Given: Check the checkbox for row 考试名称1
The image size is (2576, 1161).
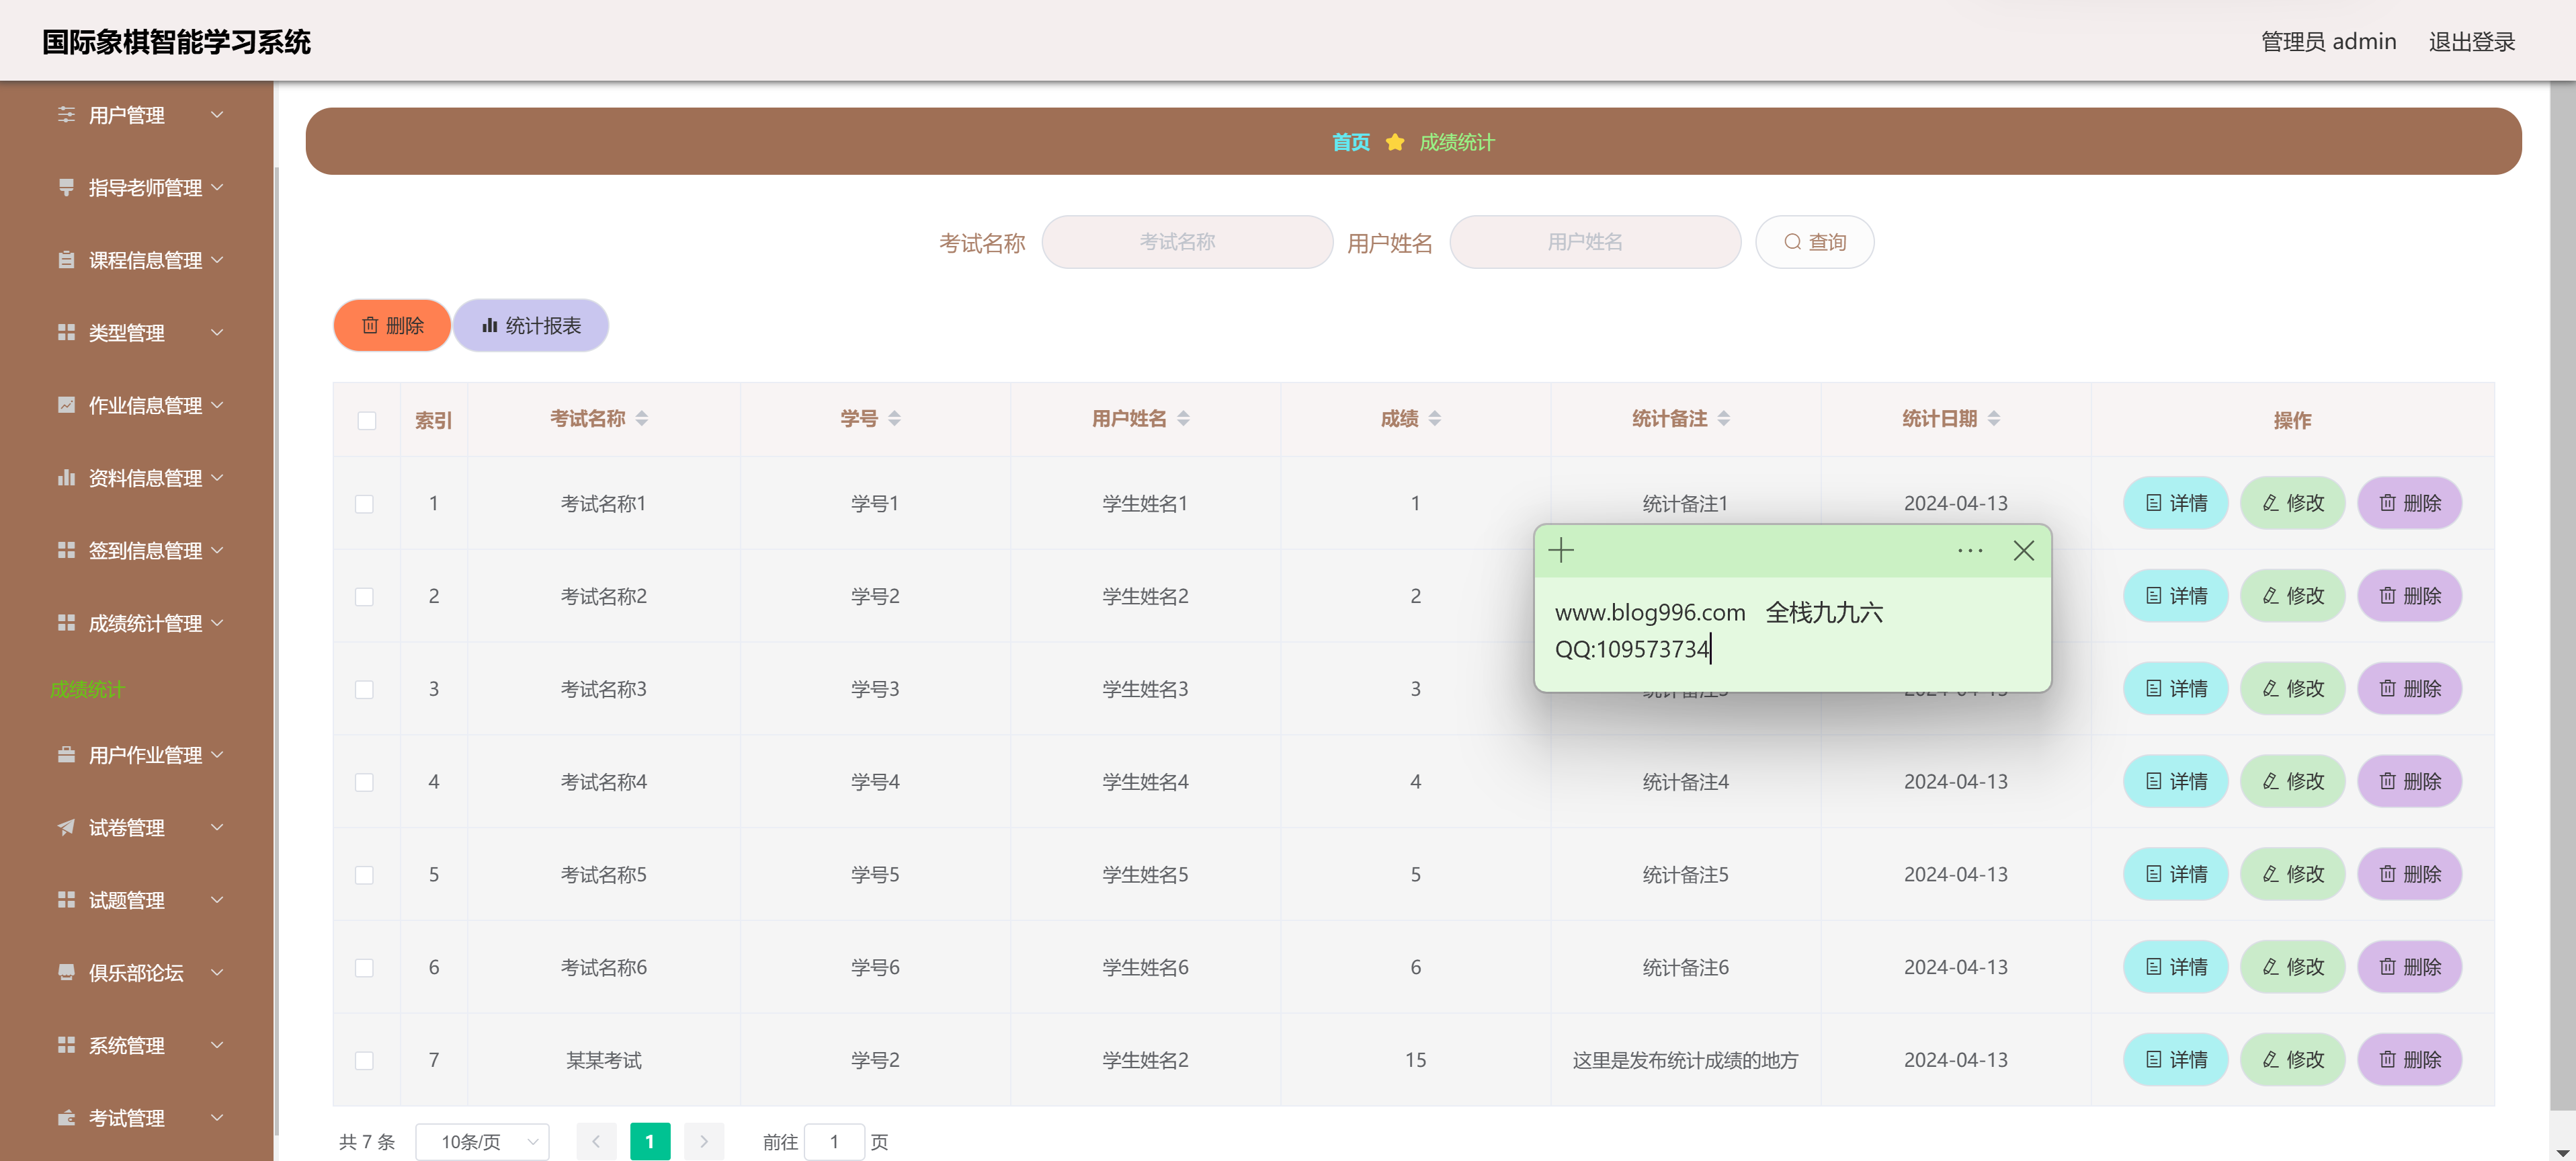Looking at the screenshot, I should pos(364,504).
